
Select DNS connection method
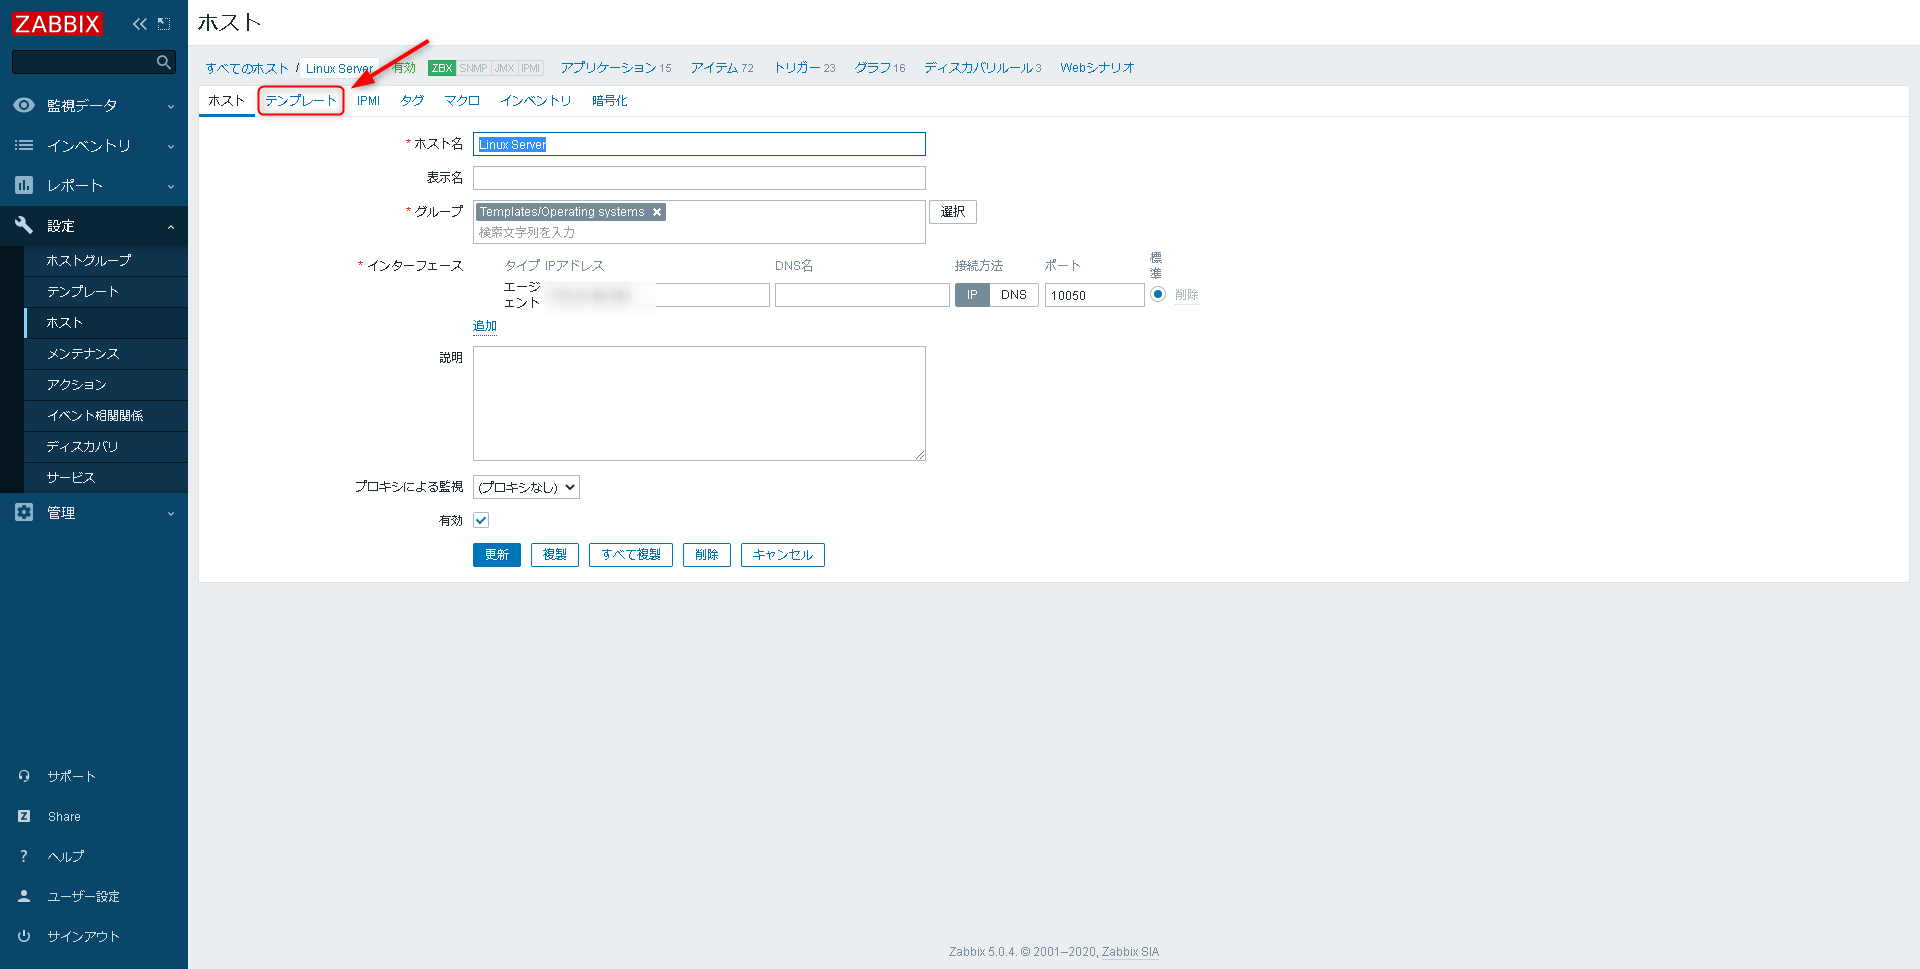tap(1014, 295)
